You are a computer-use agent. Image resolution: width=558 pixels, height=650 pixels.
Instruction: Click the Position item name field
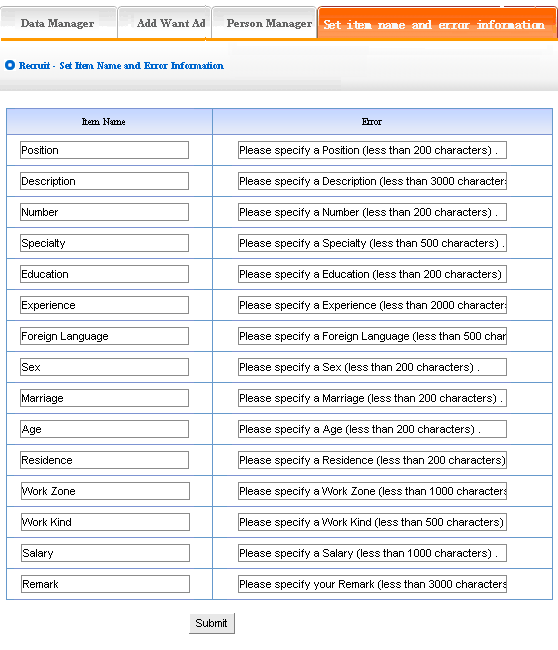click(104, 150)
